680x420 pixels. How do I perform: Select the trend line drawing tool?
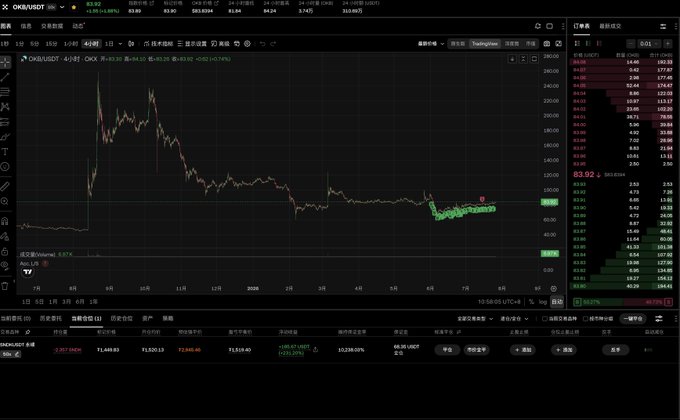(5, 77)
